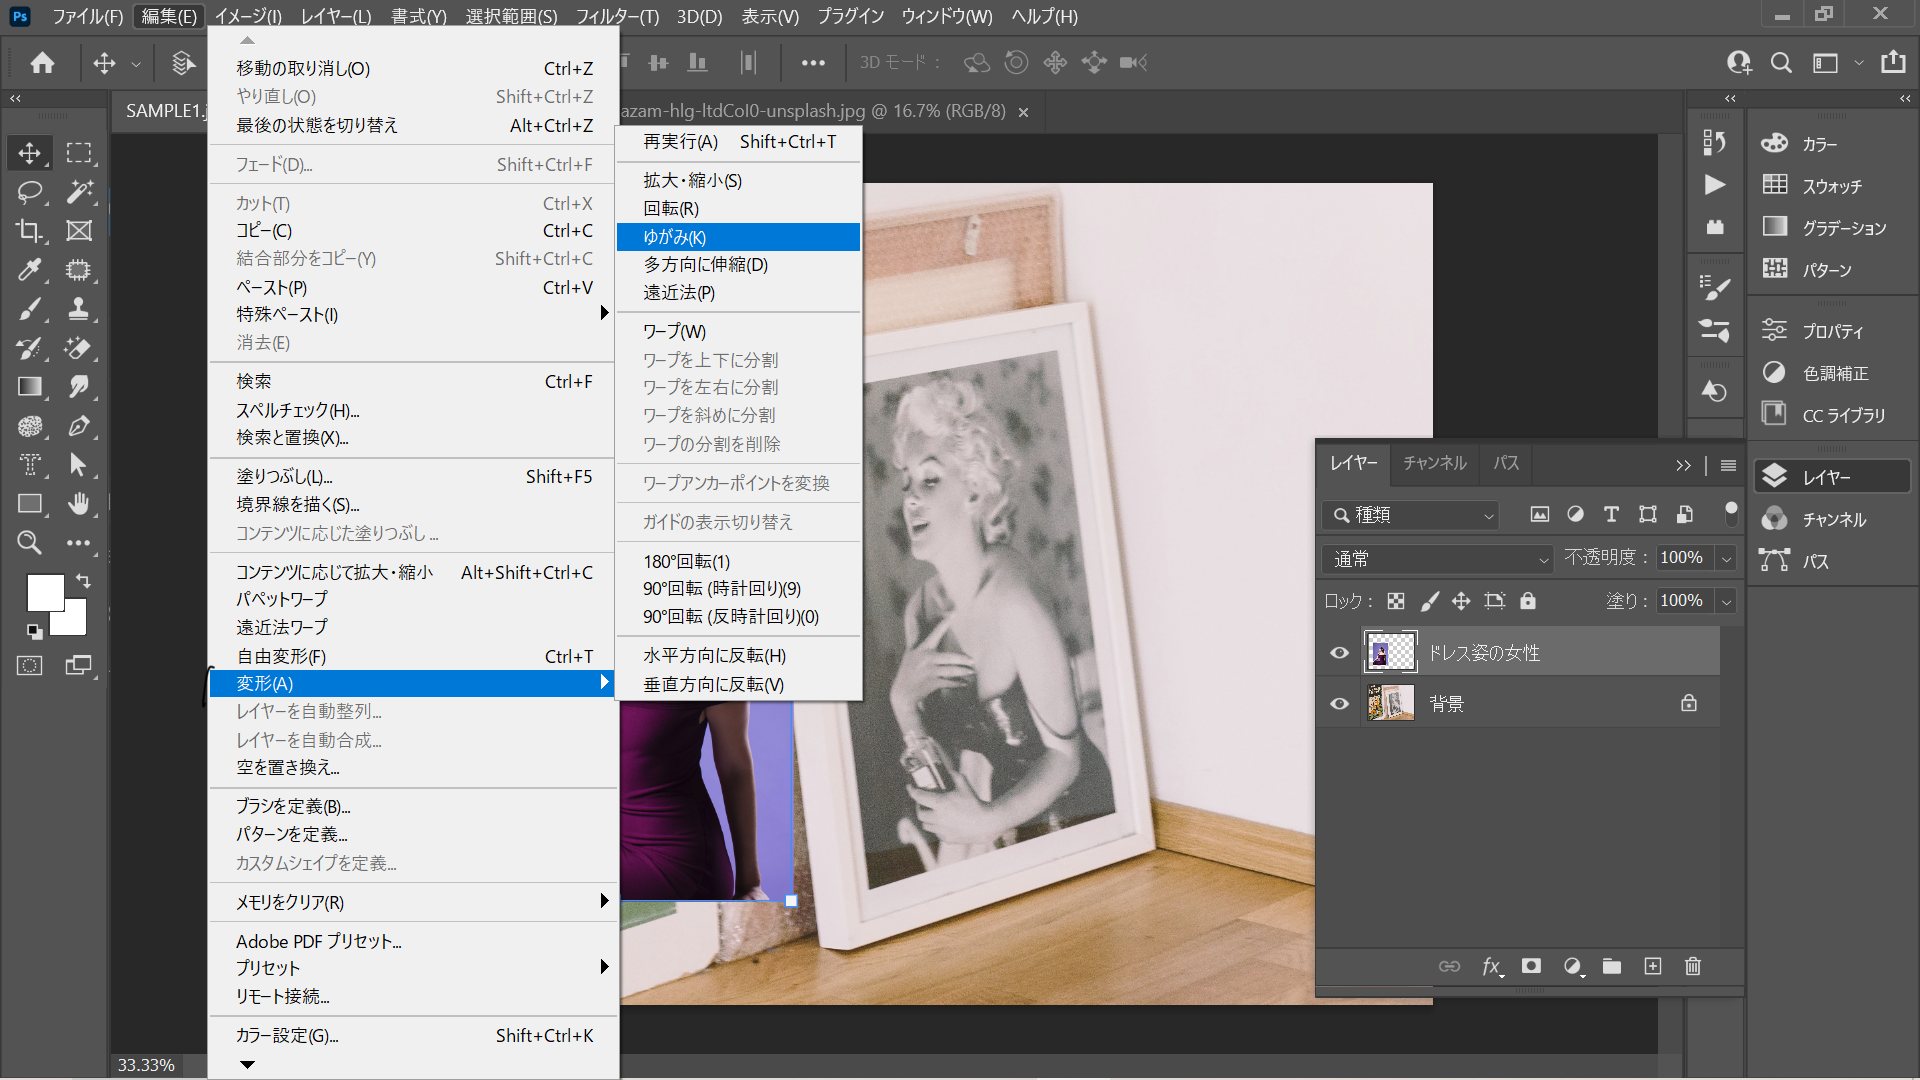Image resolution: width=1920 pixels, height=1080 pixels.
Task: Toggle lock position button
Action: pyautogui.click(x=1461, y=601)
